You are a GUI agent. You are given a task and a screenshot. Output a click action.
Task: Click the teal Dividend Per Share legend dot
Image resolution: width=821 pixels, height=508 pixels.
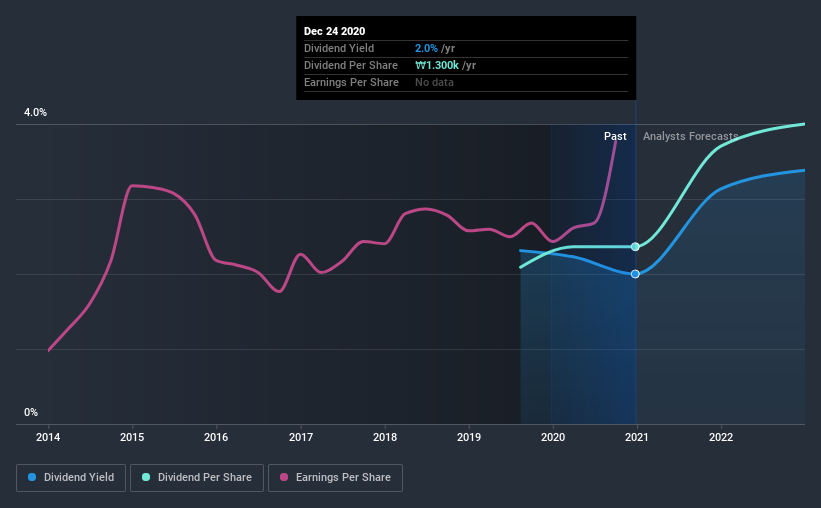(x=146, y=477)
